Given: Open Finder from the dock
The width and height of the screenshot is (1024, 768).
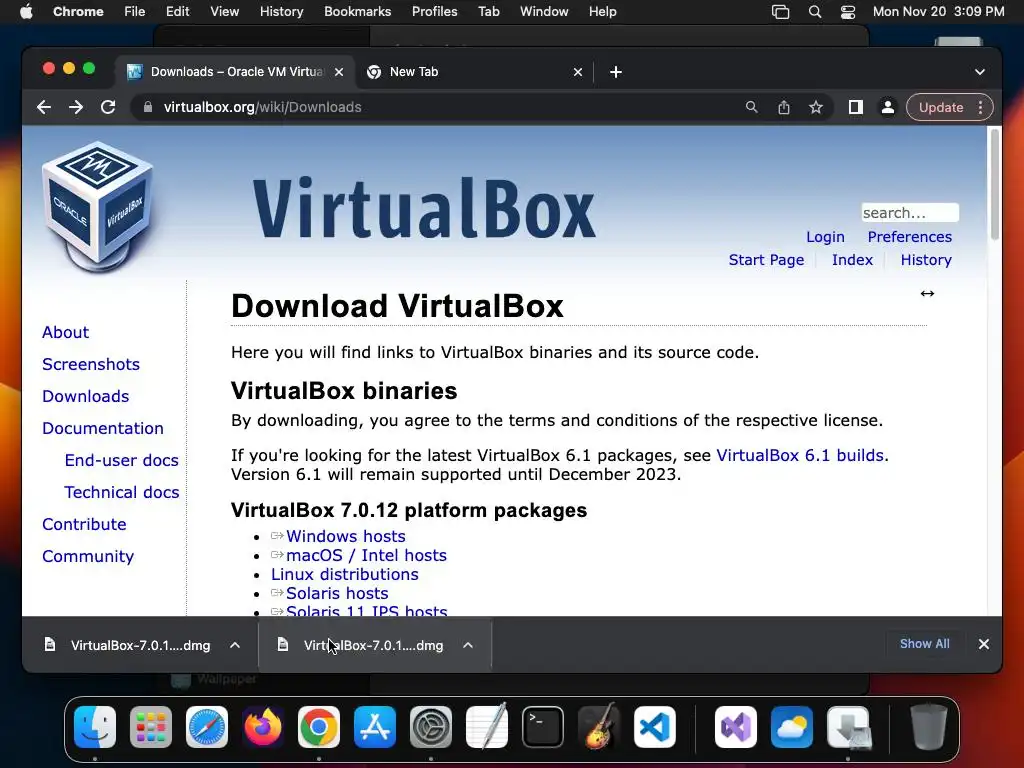Looking at the screenshot, I should (95, 727).
